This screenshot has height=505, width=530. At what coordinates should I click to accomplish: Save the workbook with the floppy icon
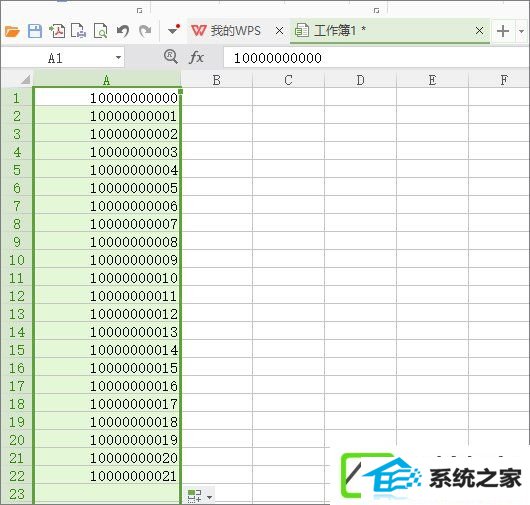point(34,31)
